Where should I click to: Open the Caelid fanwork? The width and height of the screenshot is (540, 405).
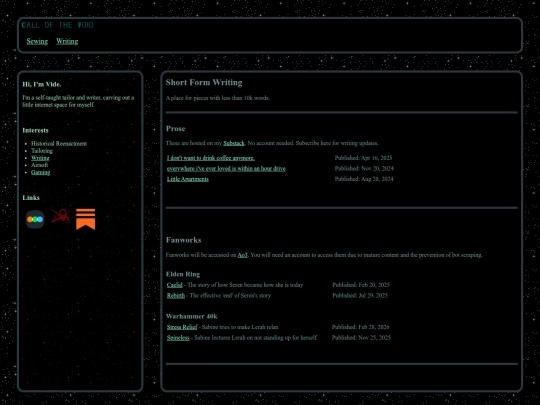click(175, 285)
